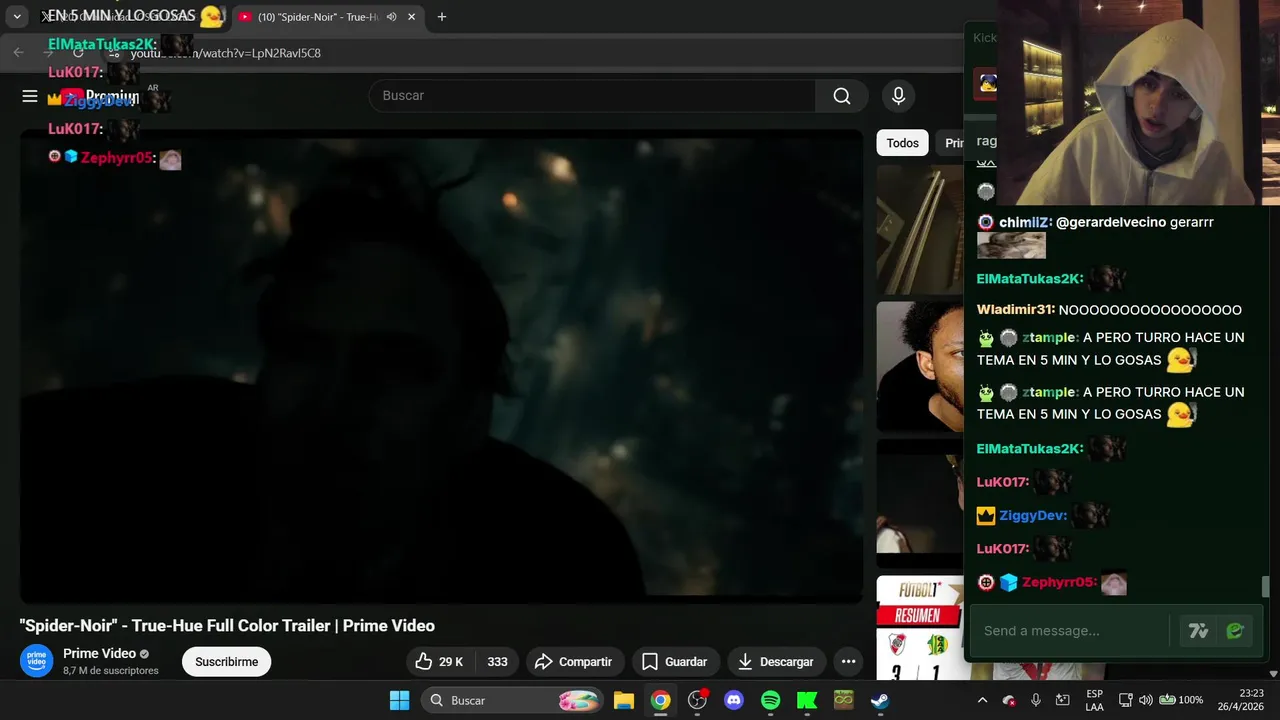Expand the tab search dropdown arrow
1280x720 pixels.
[17, 17]
